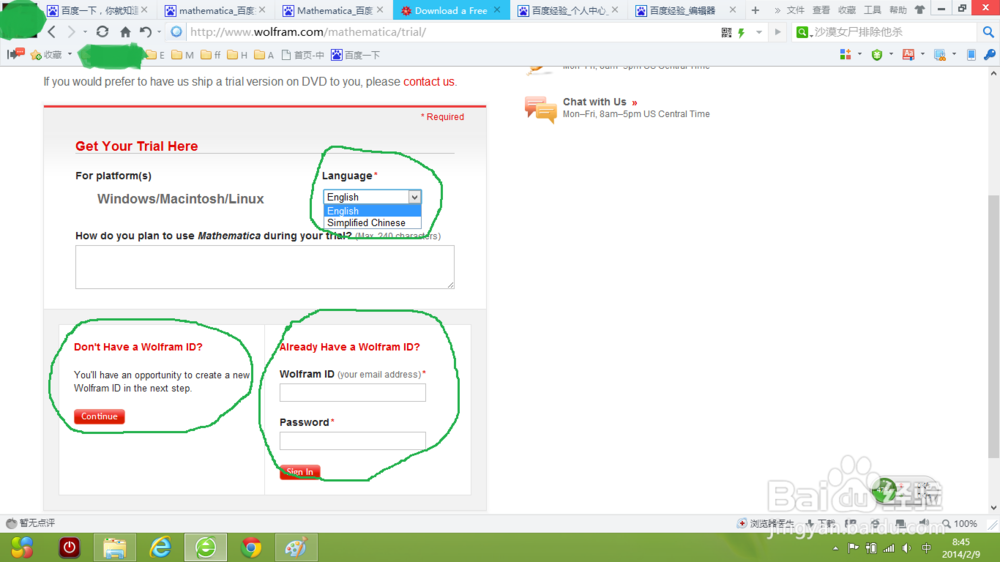Expand dropdown next to green shield icon
The width and height of the screenshot is (1000, 562).
point(891,54)
